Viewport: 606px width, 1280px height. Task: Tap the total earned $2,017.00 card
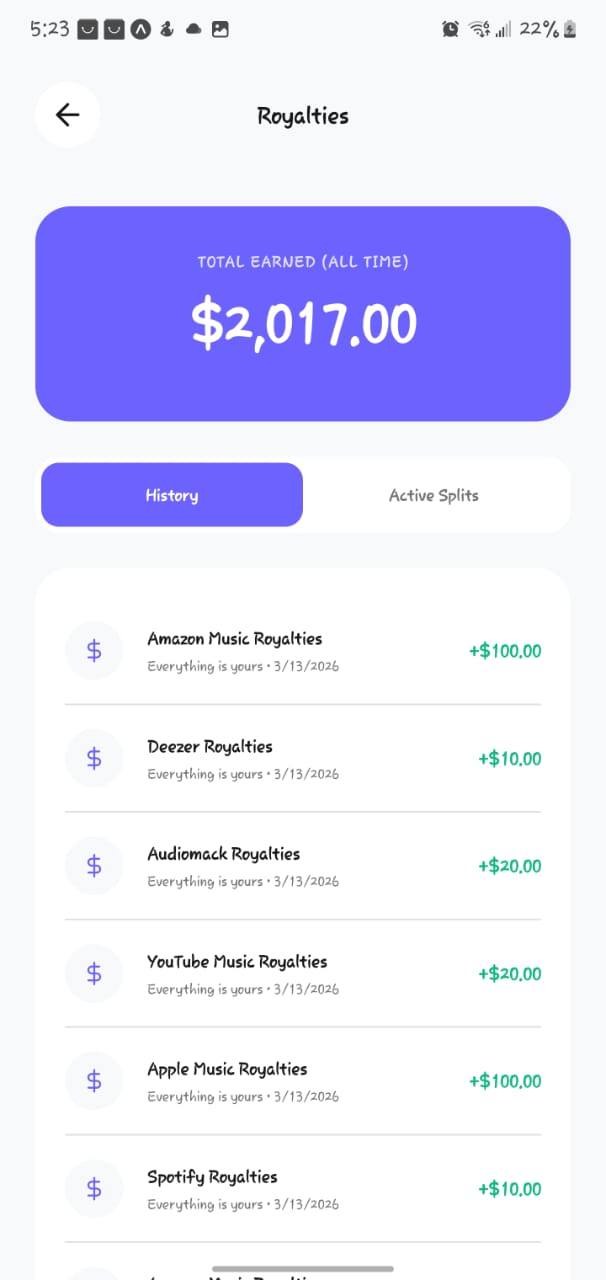[303, 314]
